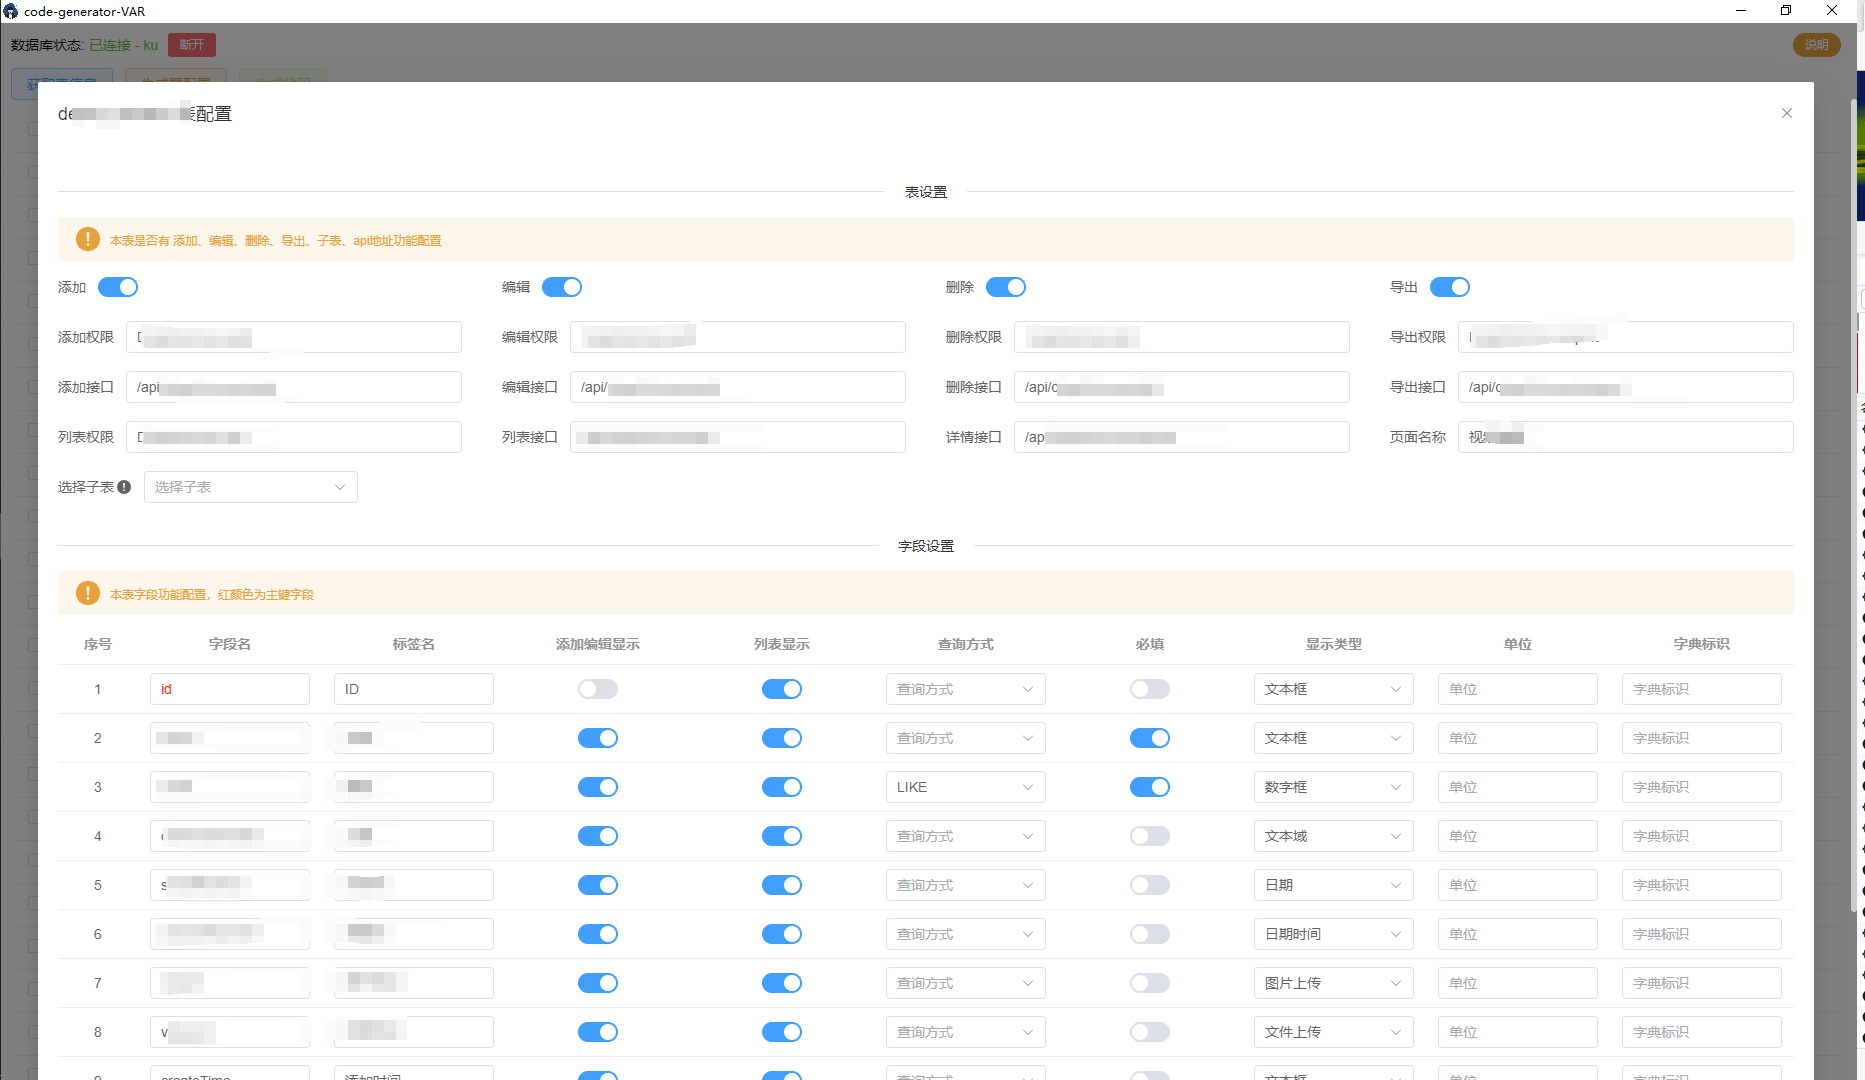Image resolution: width=1865 pixels, height=1080 pixels.
Task: Click the 列表权限 input field
Action: coord(294,437)
